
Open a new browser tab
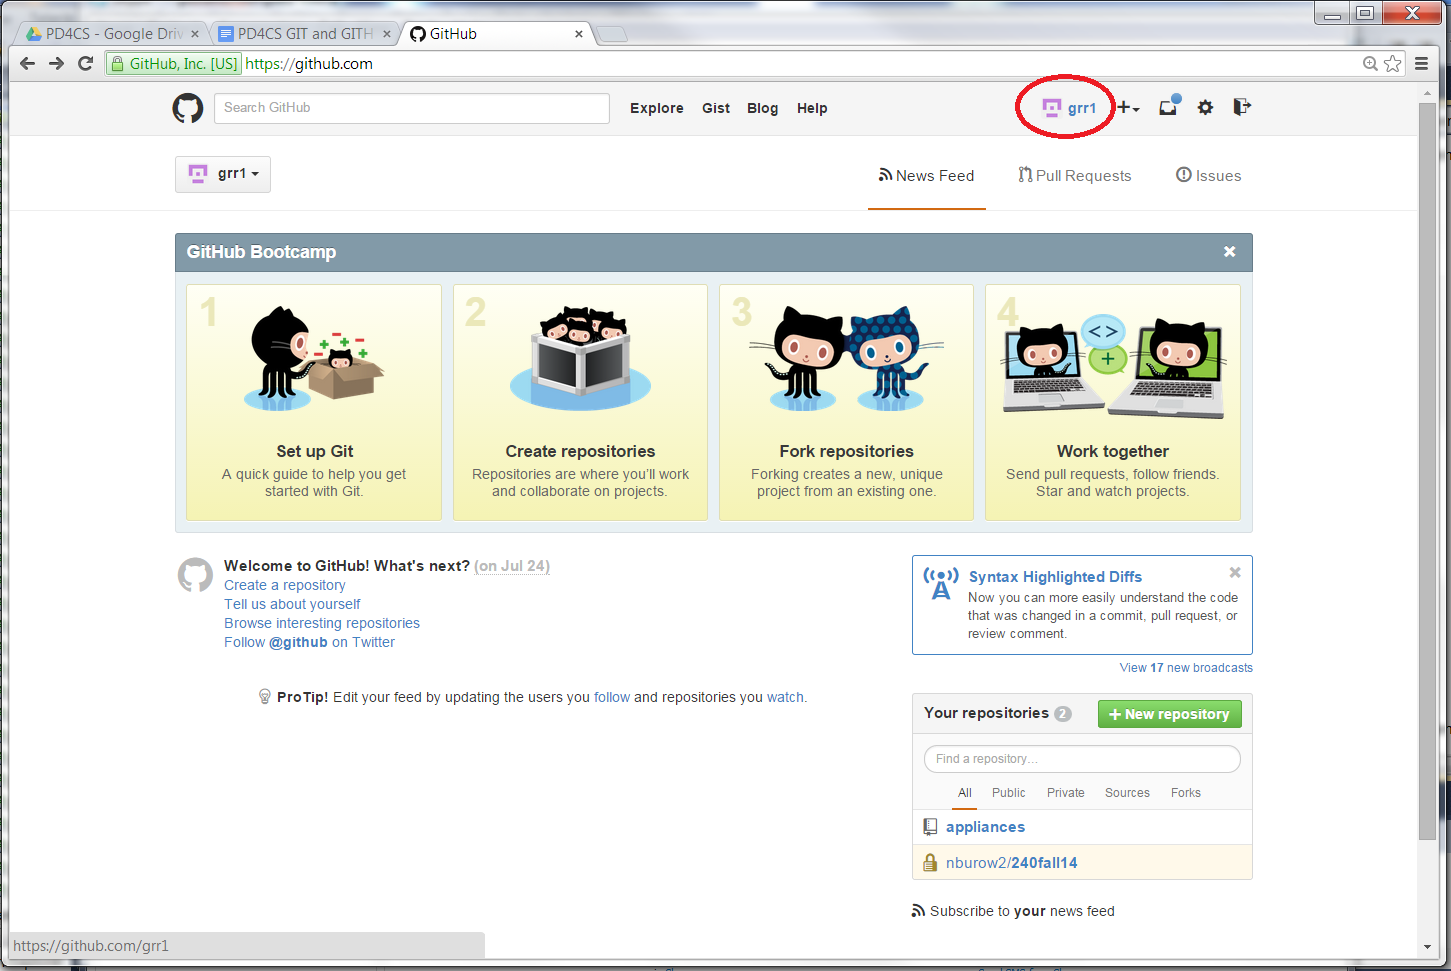tap(612, 34)
